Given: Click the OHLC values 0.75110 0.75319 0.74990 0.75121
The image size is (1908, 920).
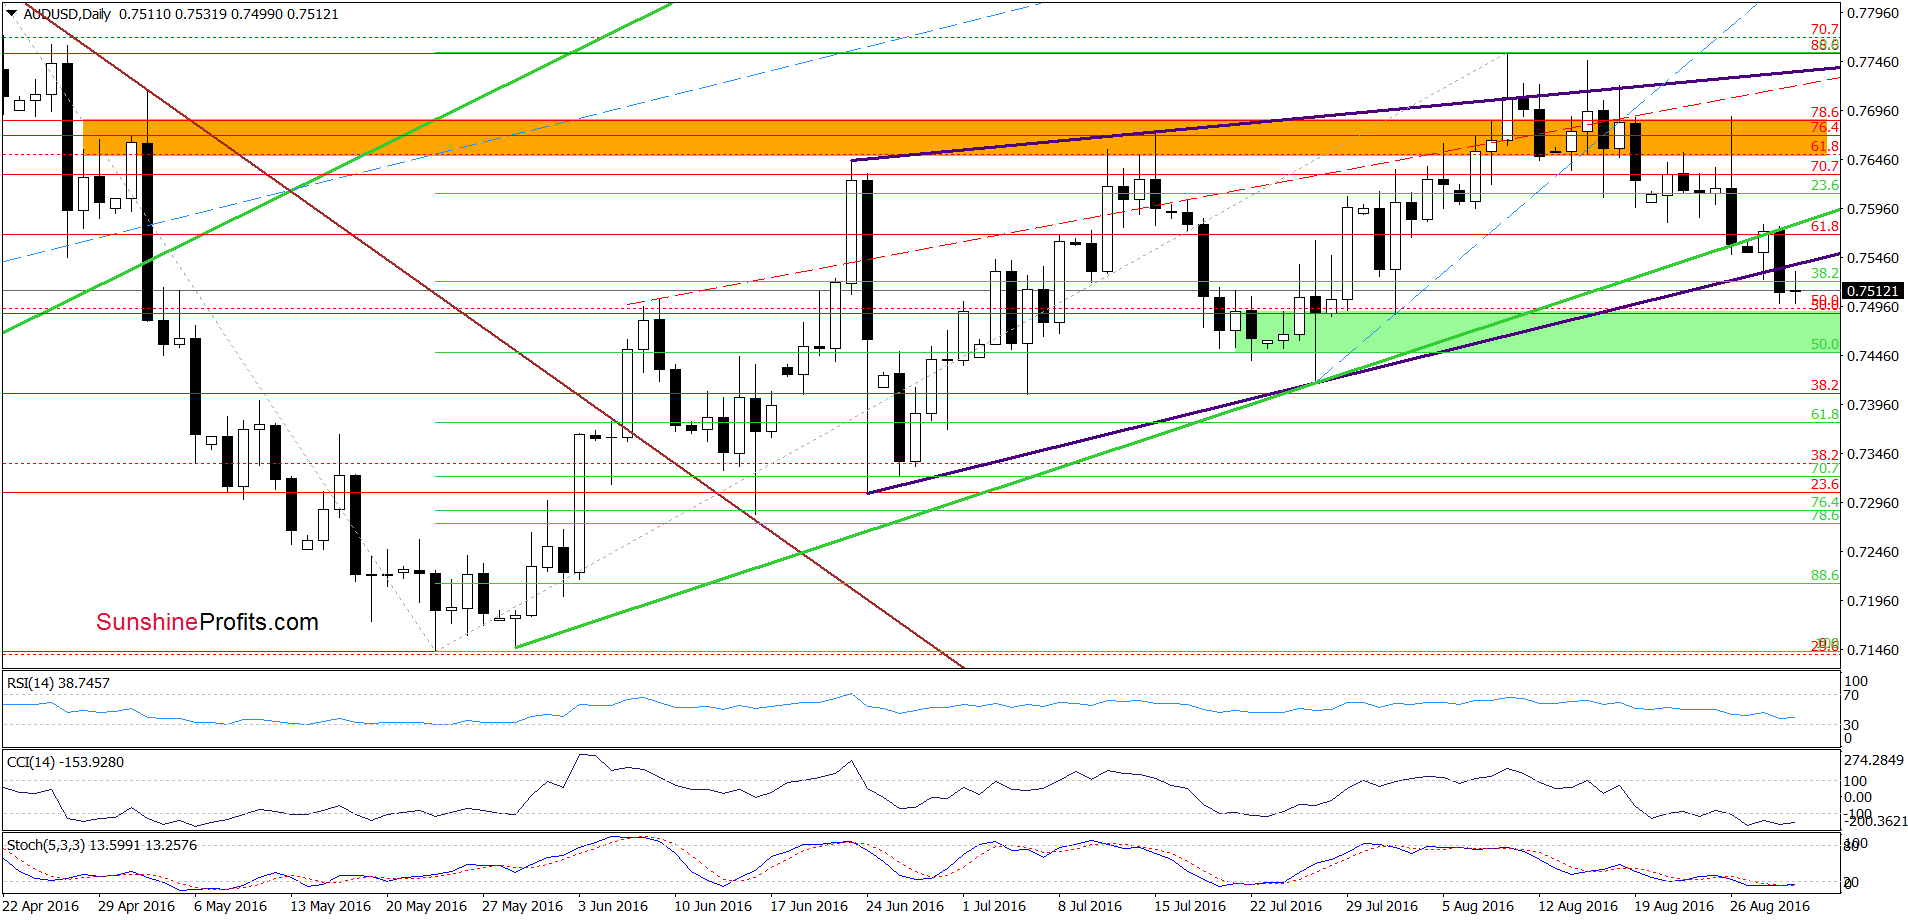Looking at the screenshot, I should (x=229, y=14).
